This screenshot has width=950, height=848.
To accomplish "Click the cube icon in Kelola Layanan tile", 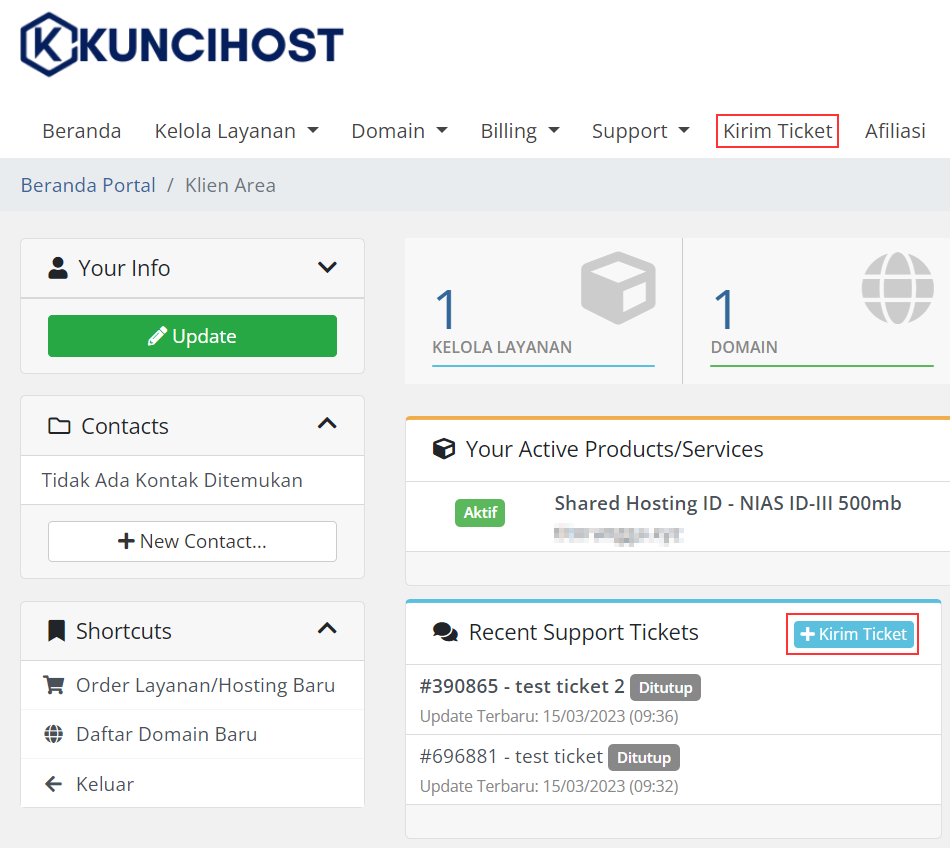I will tap(618, 288).
